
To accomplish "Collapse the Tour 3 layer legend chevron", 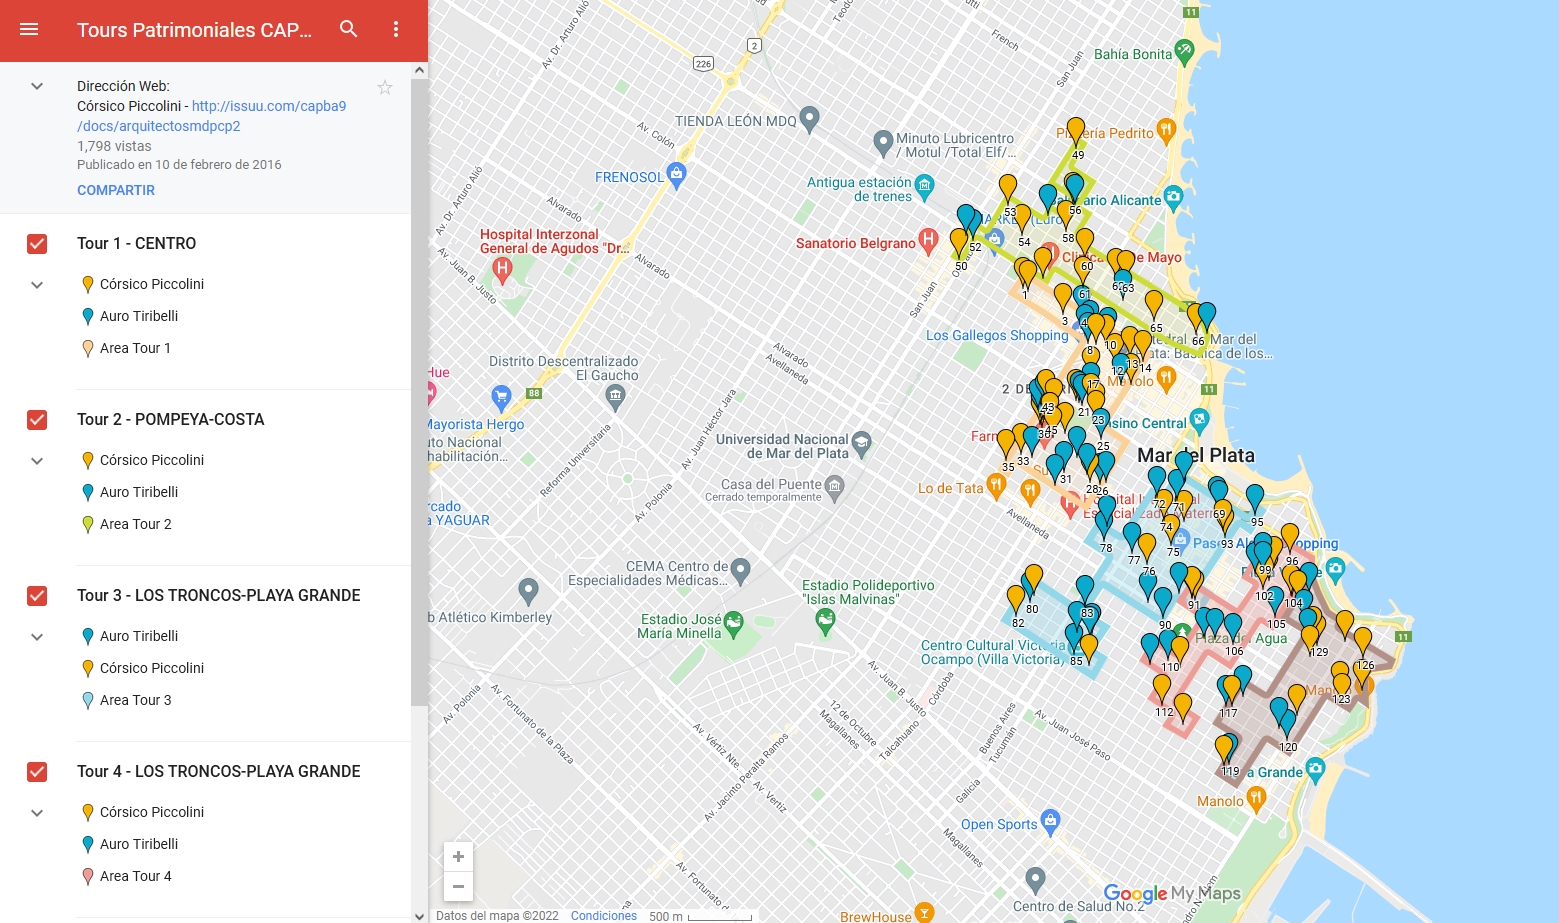I will click(37, 637).
